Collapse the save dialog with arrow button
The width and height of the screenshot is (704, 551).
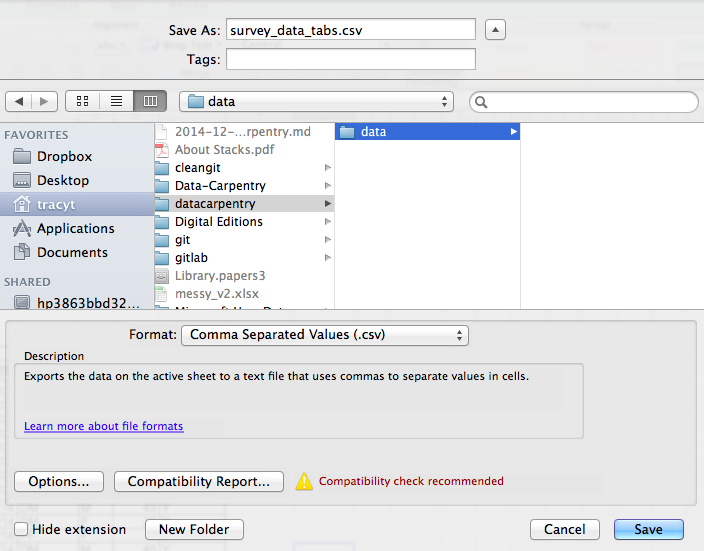click(x=495, y=30)
